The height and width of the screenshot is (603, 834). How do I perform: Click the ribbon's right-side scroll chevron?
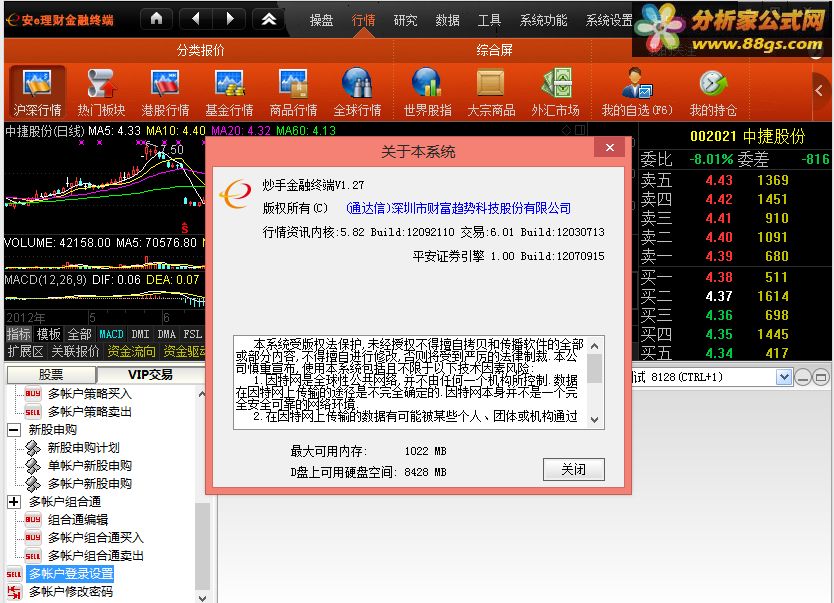(819, 90)
